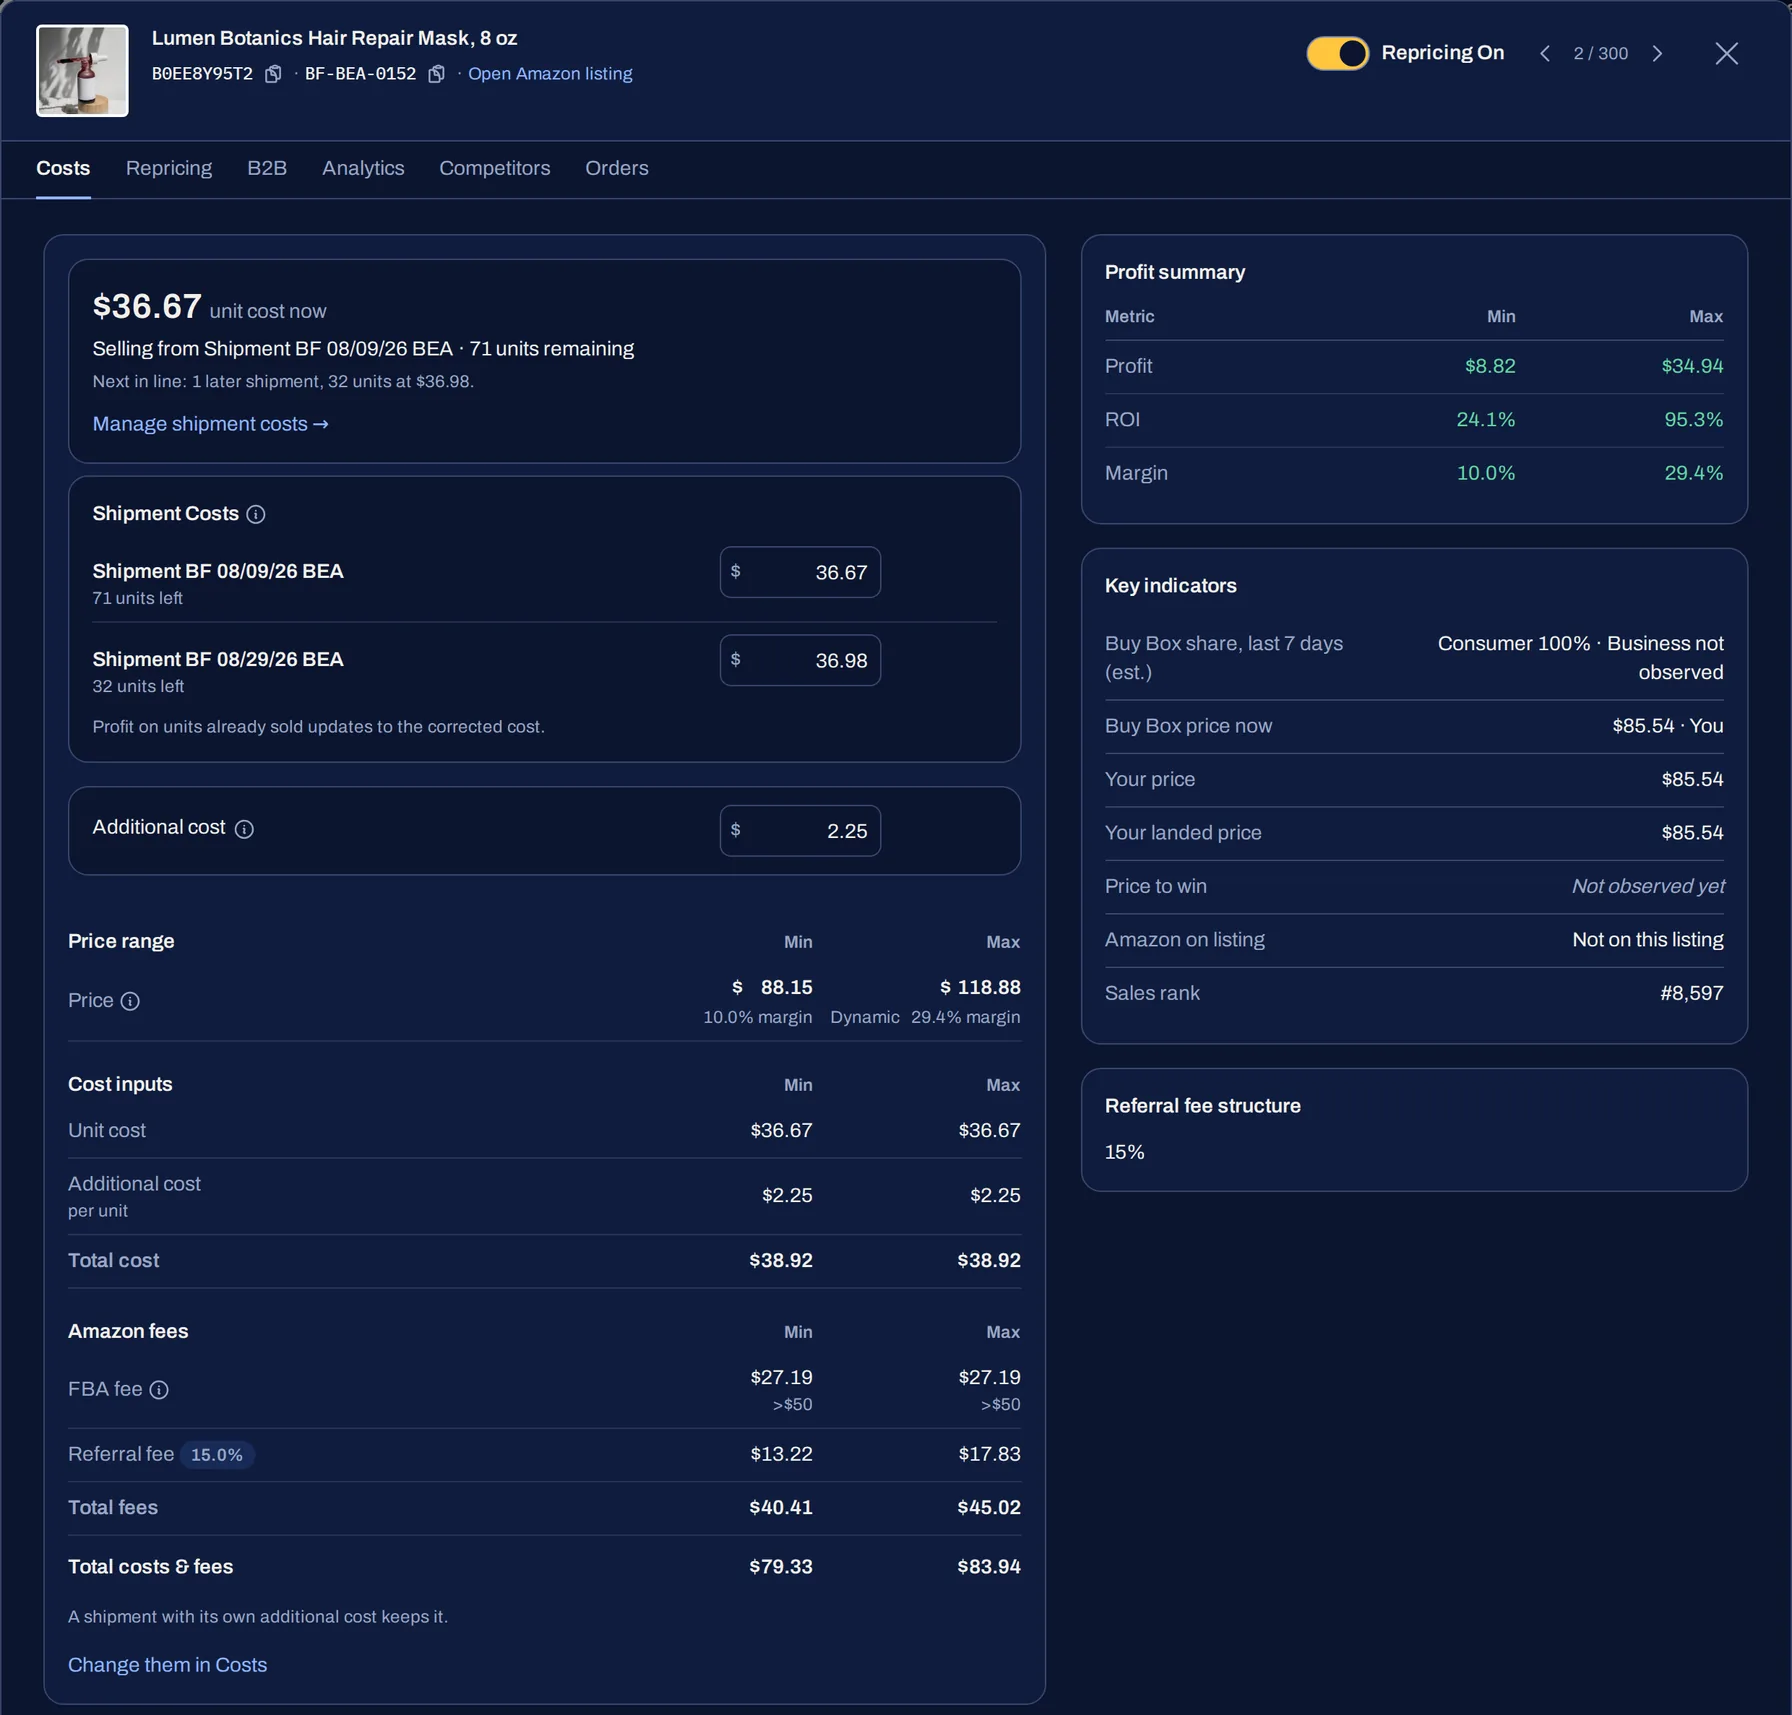Click the 'Not on this listing' value

(x=1648, y=940)
